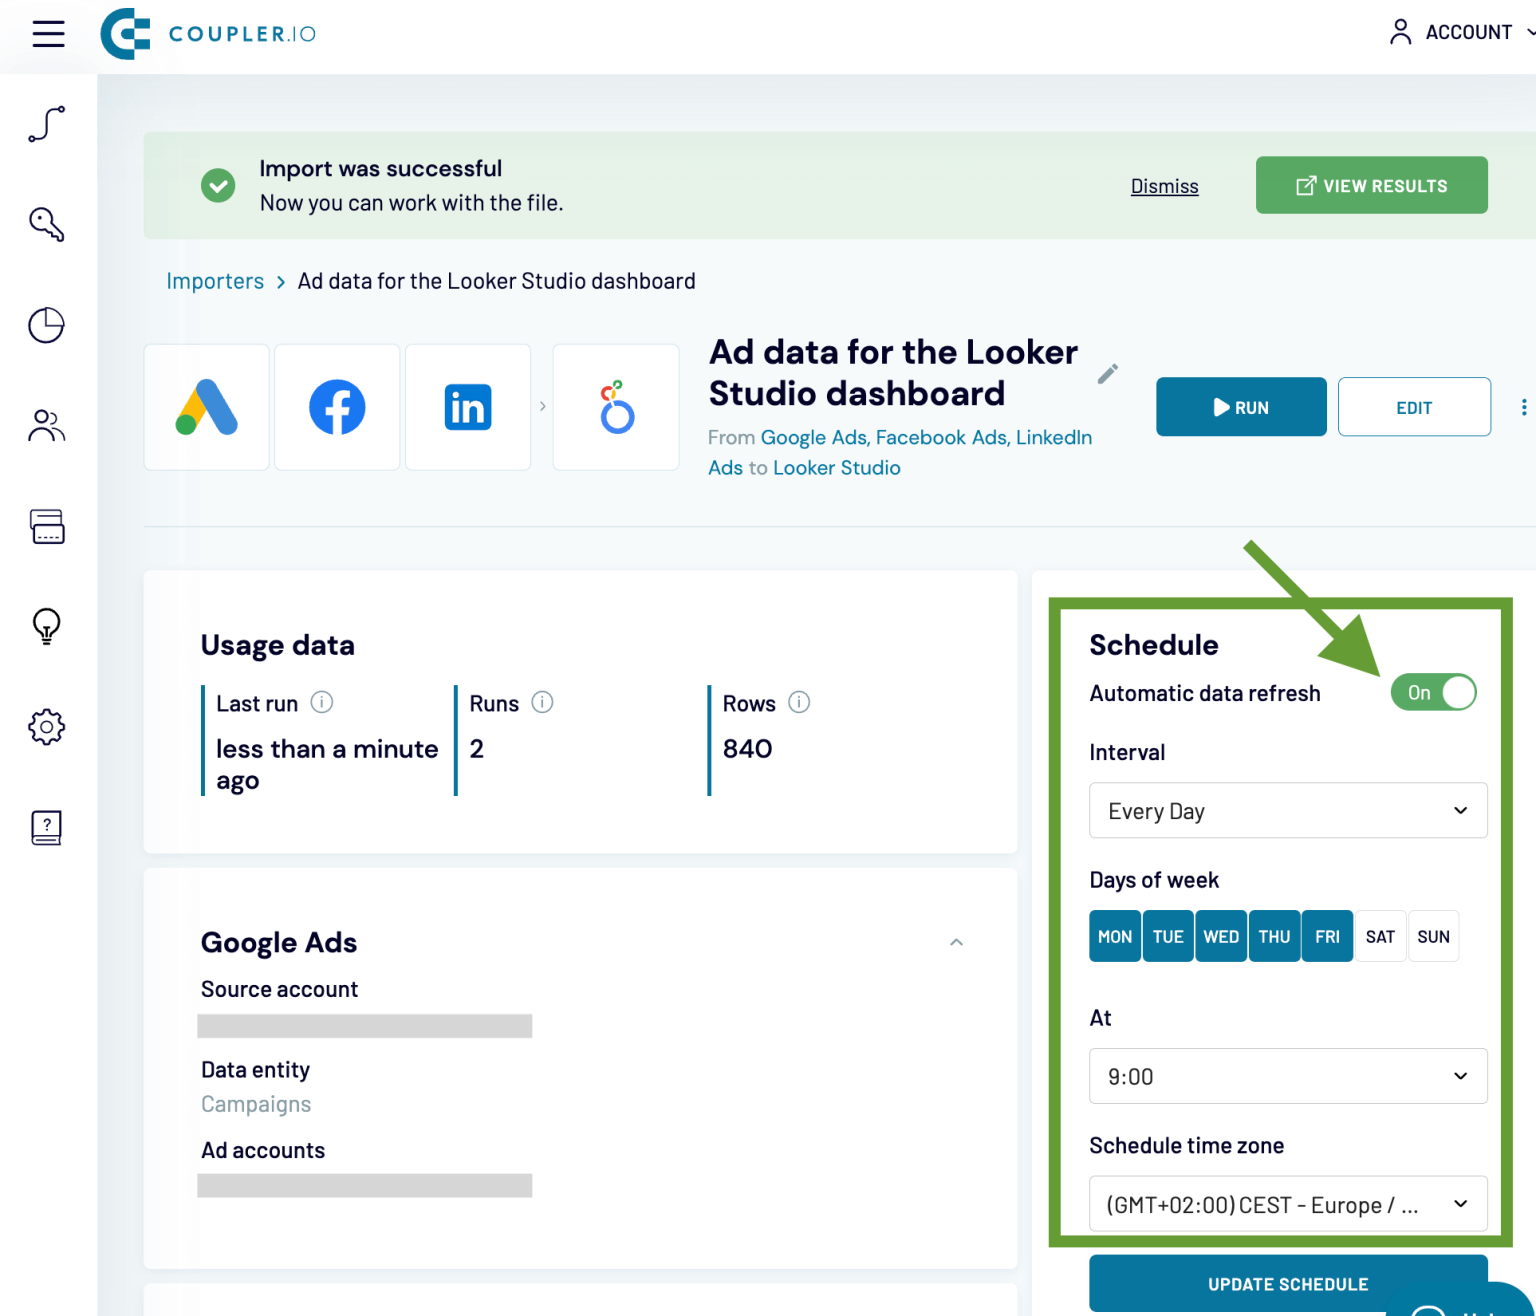Collapse the Google Ads section
The height and width of the screenshot is (1316, 1536).
956,942
